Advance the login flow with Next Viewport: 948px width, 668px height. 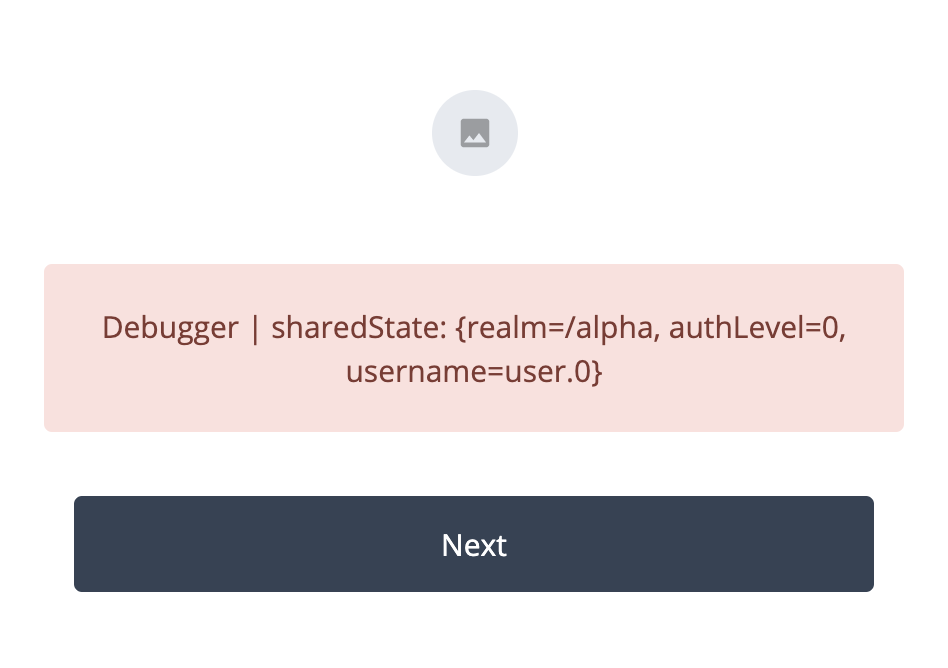pos(473,544)
